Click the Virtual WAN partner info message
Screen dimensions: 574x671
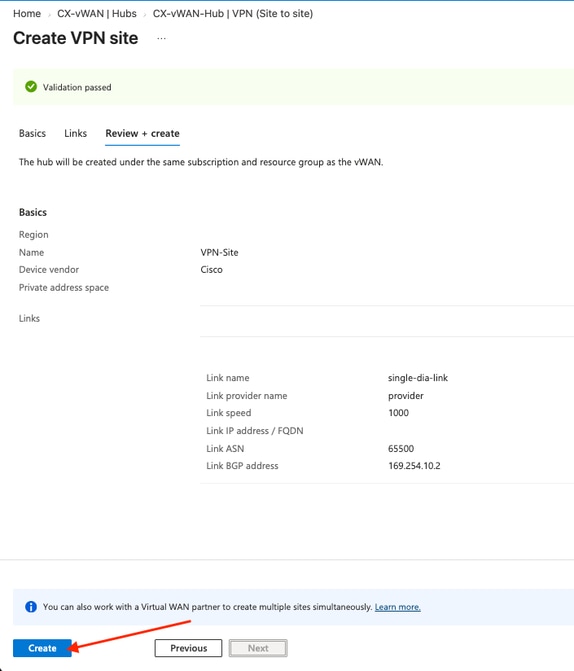click(x=208, y=607)
